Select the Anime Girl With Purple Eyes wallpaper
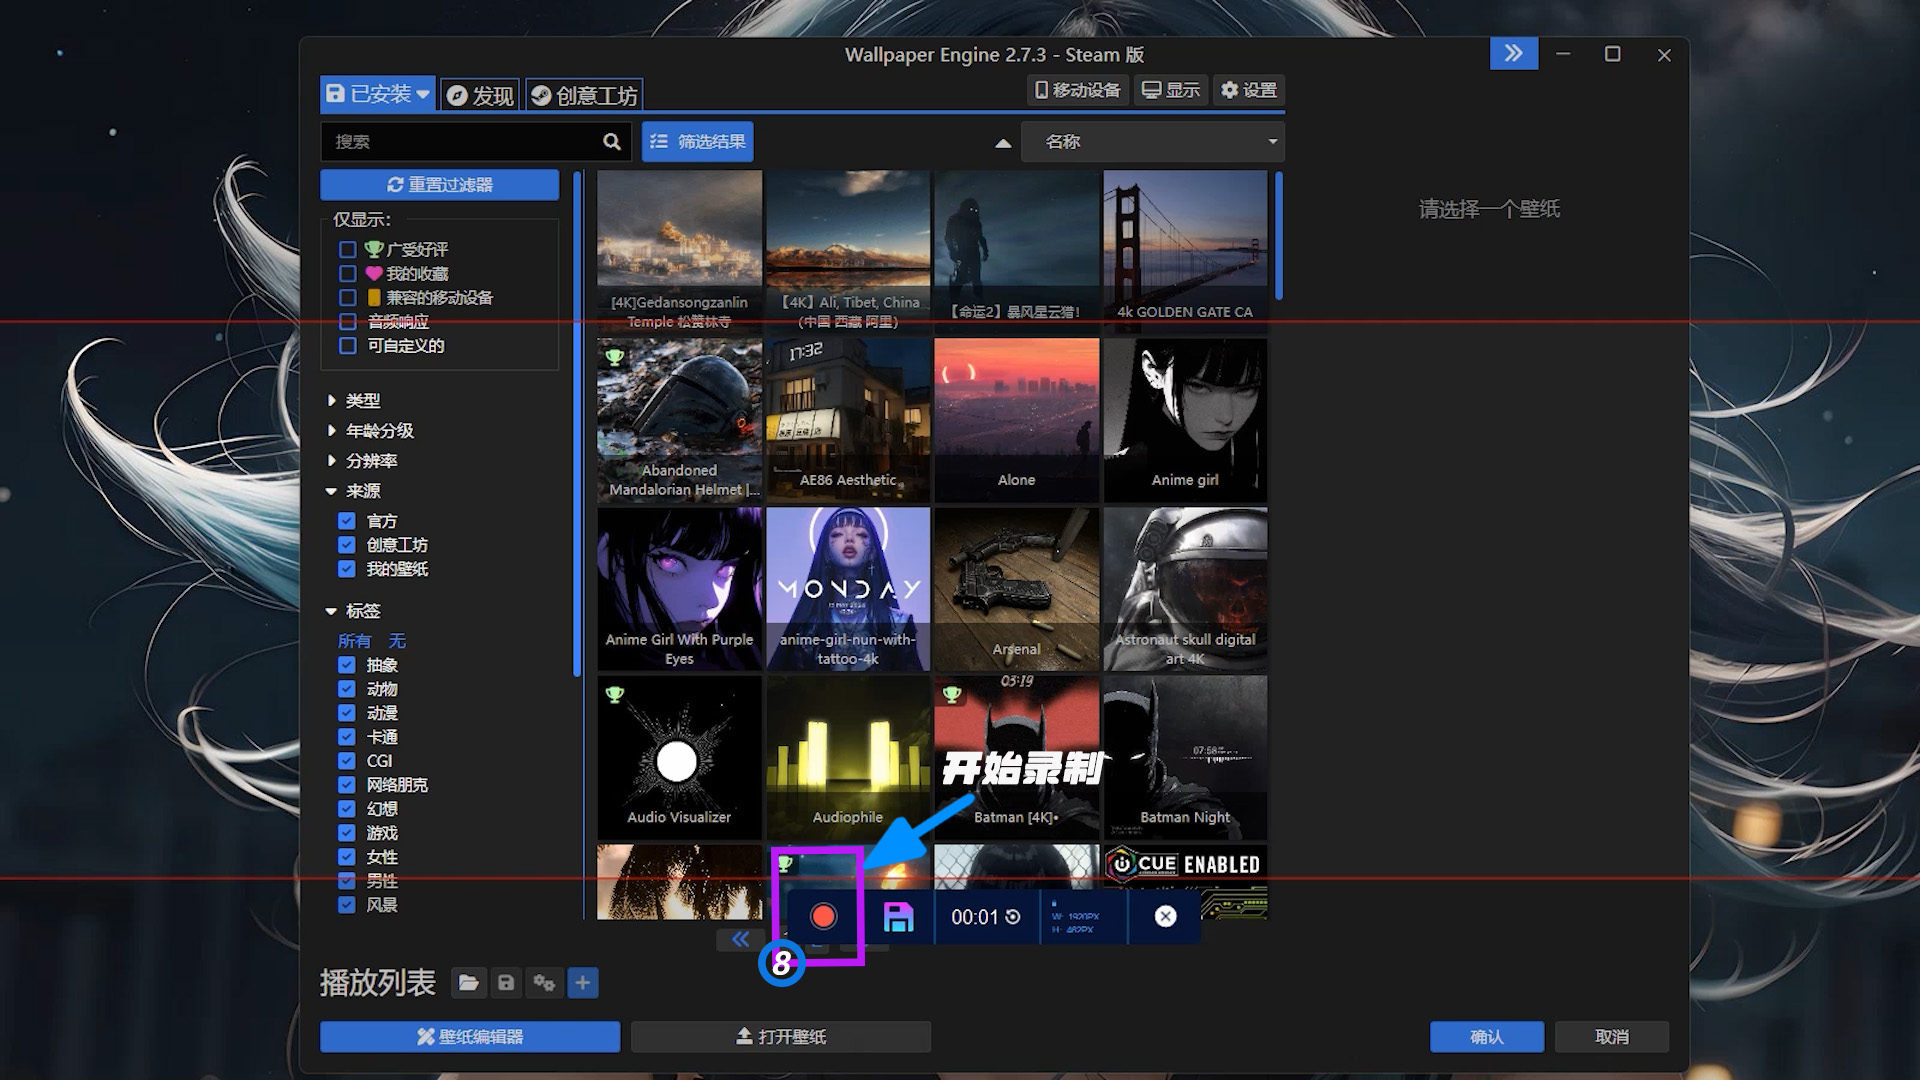The height and width of the screenshot is (1080, 1920). tap(679, 589)
